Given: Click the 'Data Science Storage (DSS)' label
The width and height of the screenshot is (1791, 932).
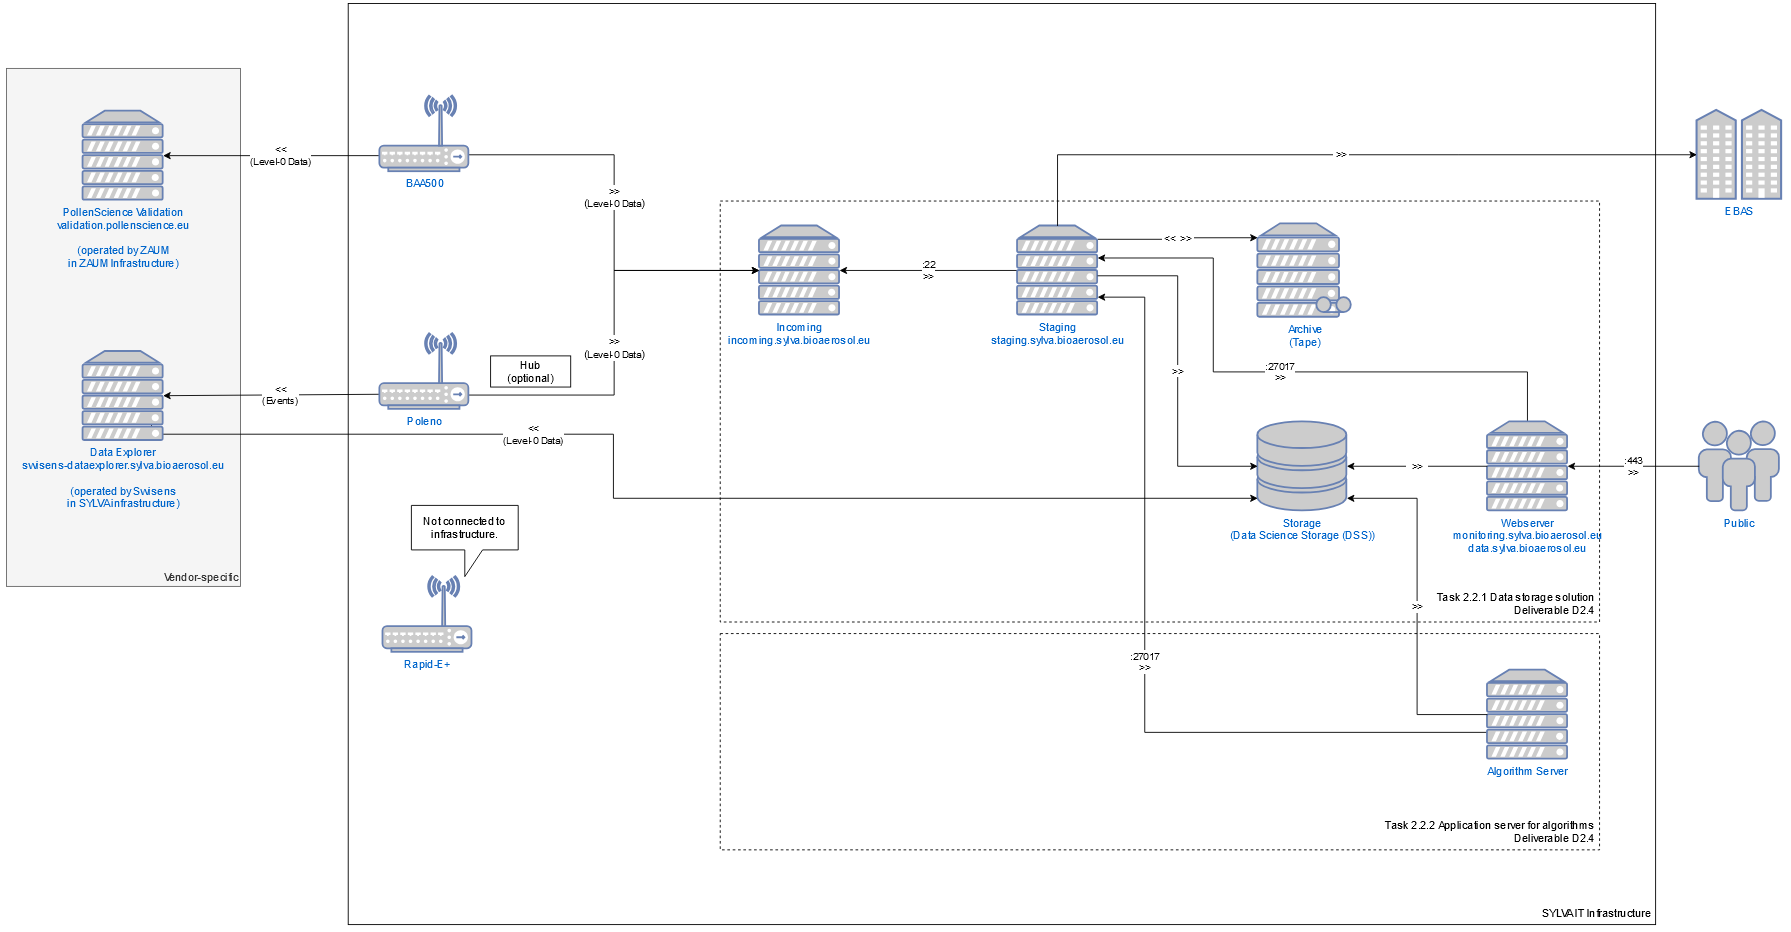Looking at the screenshot, I should click(x=1303, y=536).
